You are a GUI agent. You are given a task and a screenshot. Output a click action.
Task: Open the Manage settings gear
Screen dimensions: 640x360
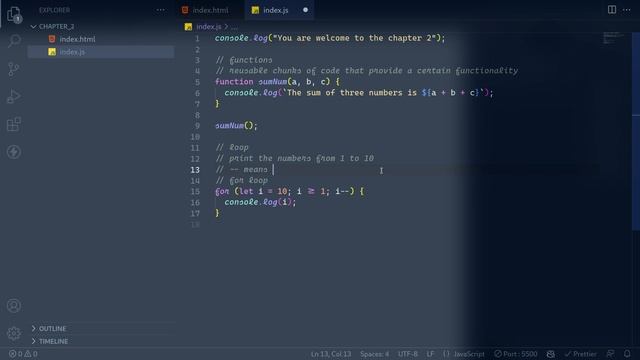tap(14, 333)
